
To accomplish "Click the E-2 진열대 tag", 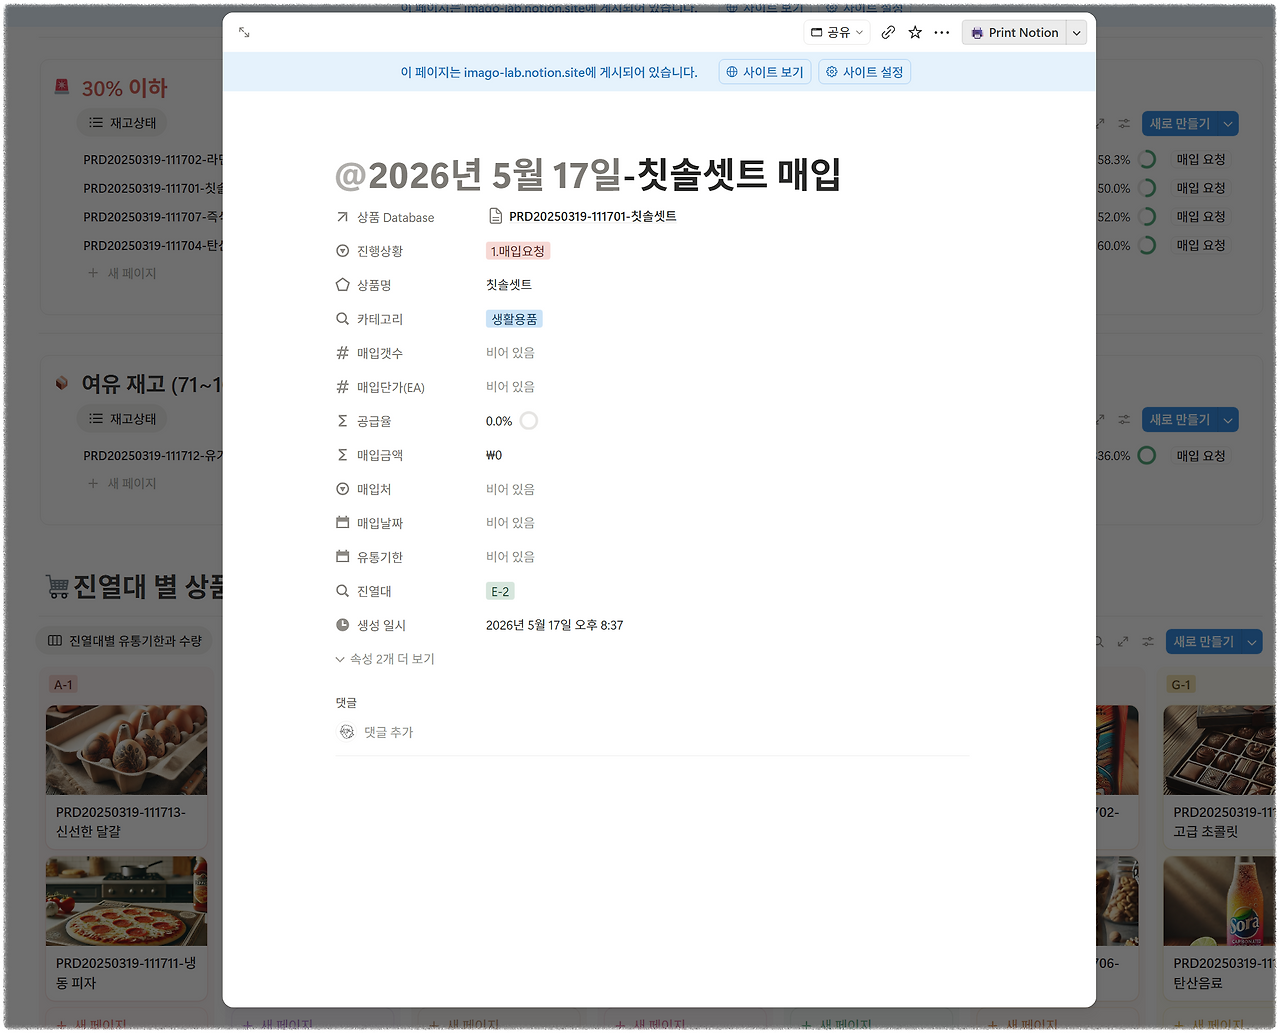I will (500, 591).
